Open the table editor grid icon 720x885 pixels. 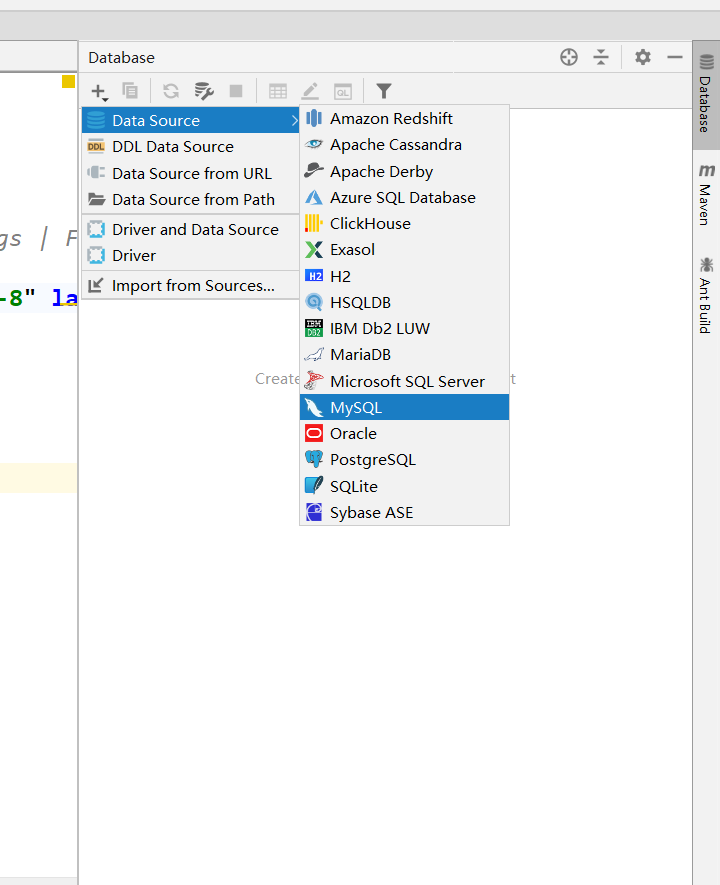point(278,91)
